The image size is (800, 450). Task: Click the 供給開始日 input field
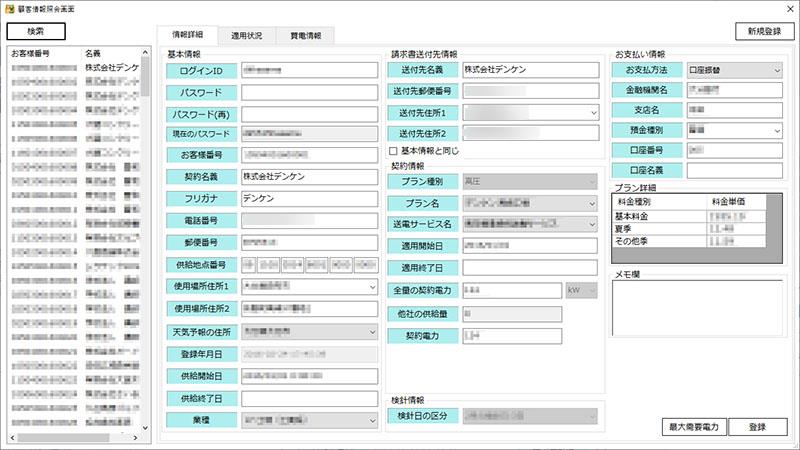(x=310, y=376)
